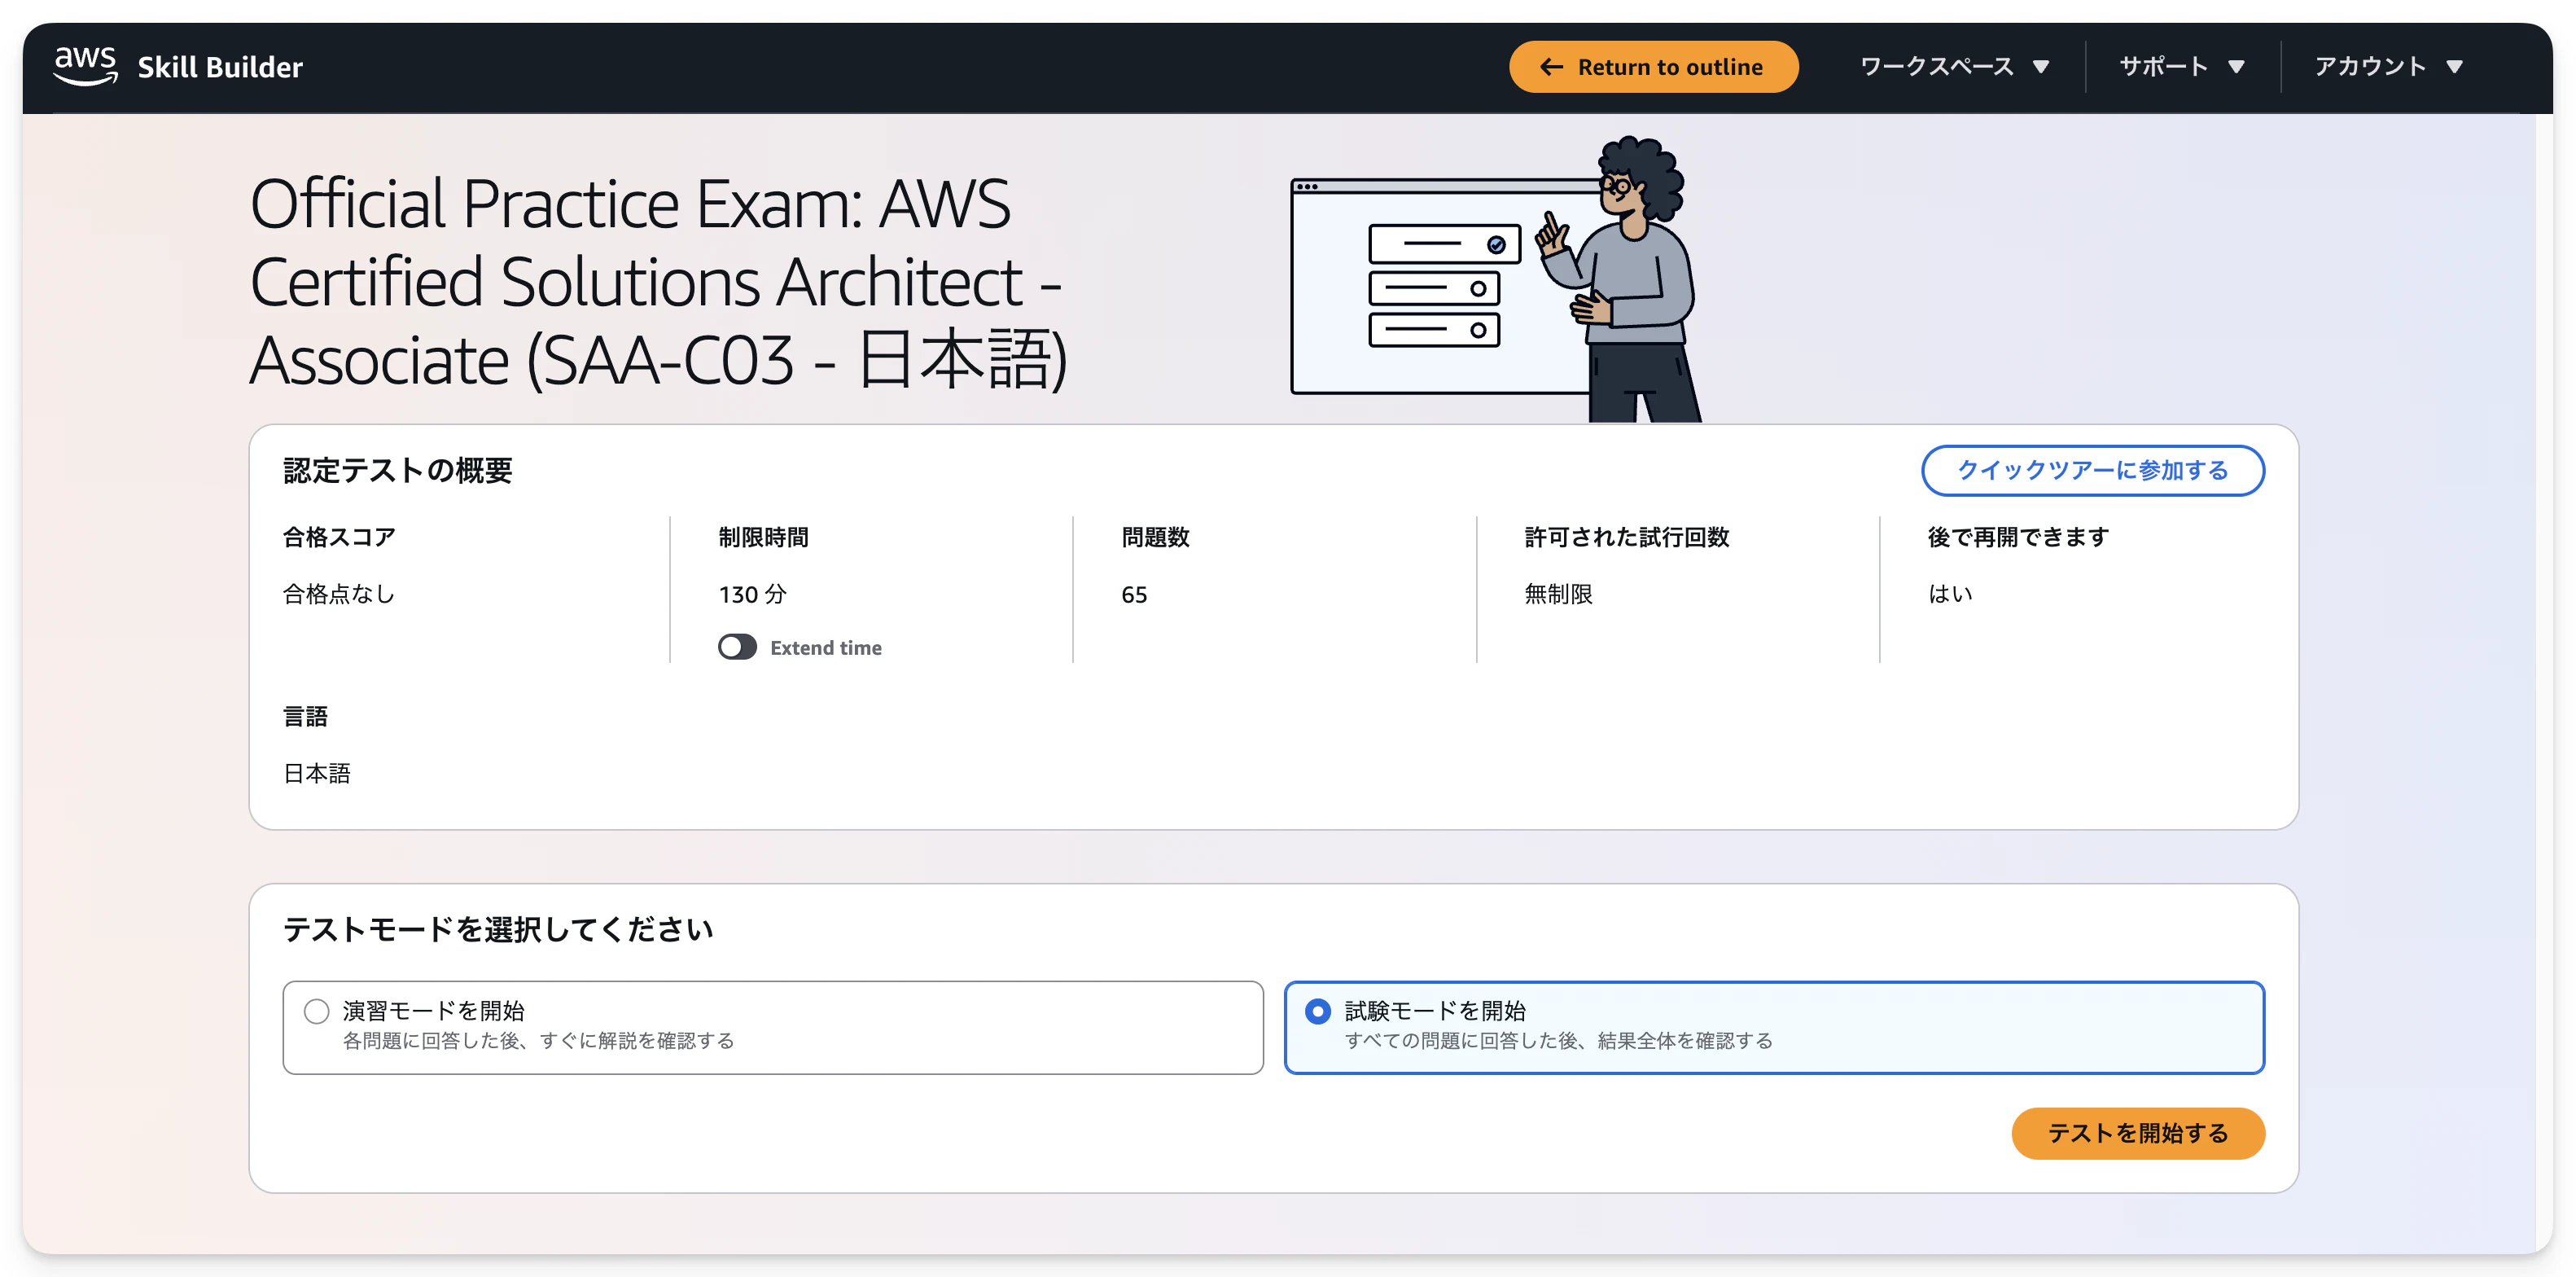Click the question count value 65

click(x=1134, y=595)
